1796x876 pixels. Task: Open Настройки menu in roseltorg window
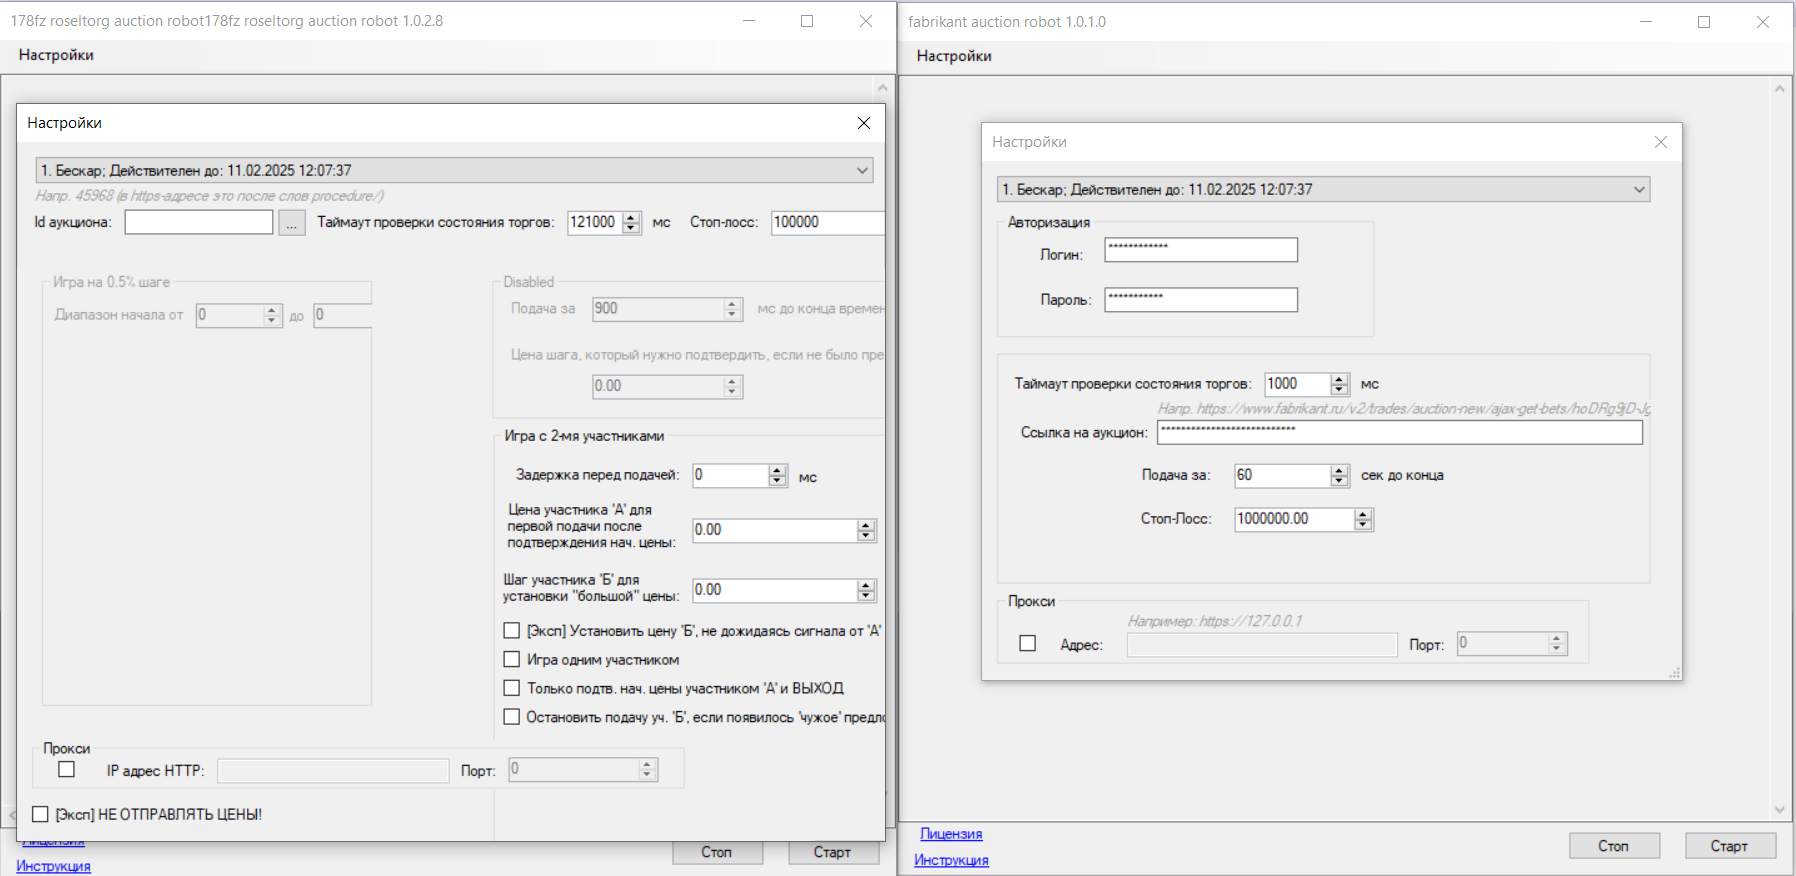pyautogui.click(x=56, y=55)
